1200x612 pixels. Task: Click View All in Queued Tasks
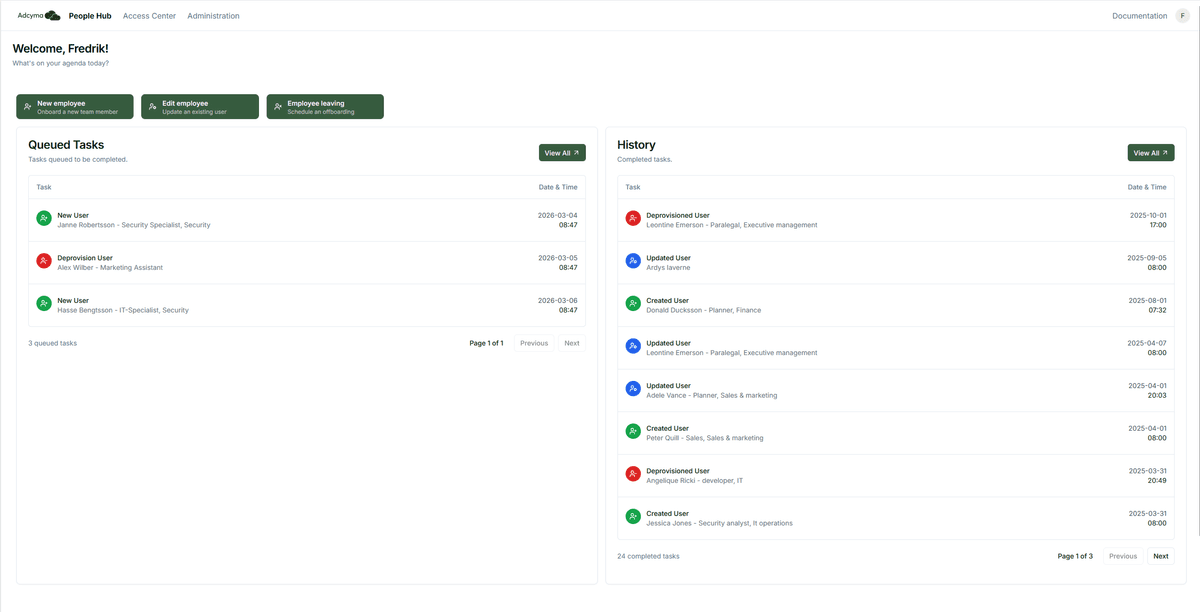click(562, 152)
